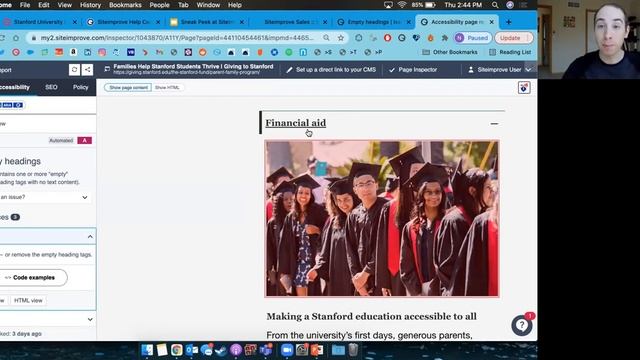Click the Update Chrome button
Screen dimensions: 640x360
click(x=513, y=38)
